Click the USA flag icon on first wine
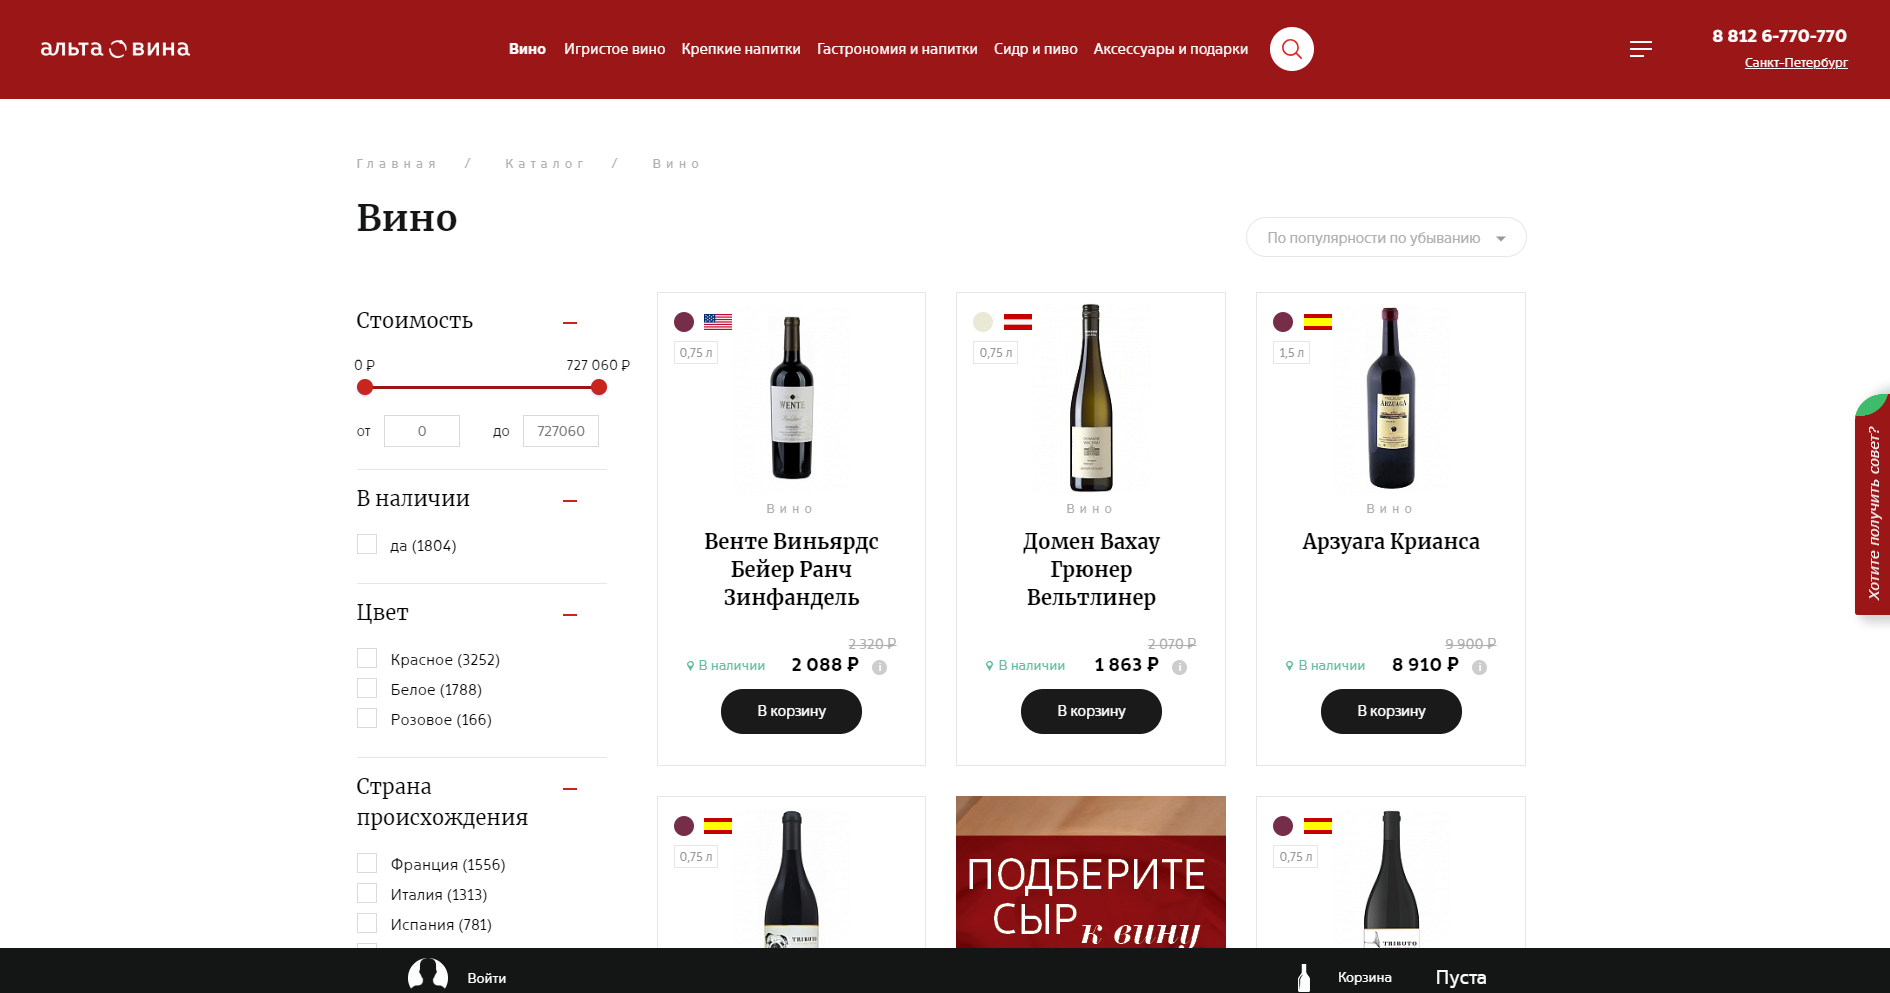Screen dimensions: 1890x993 tap(717, 322)
